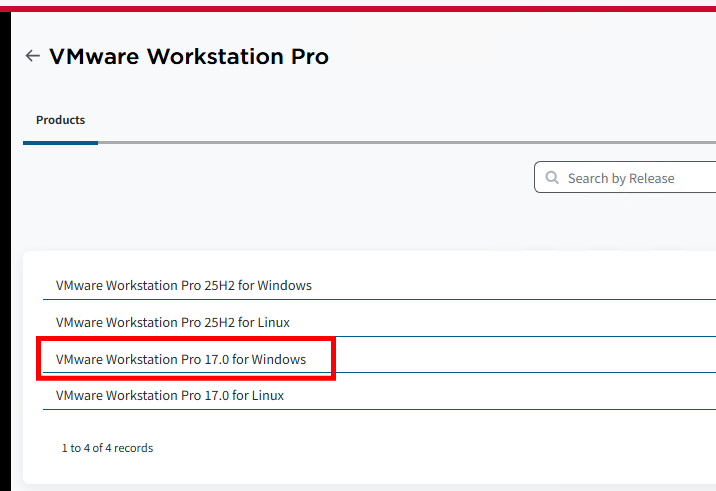The image size is (716, 491).
Task: Click the black strip on the left edge
Action: point(5,250)
